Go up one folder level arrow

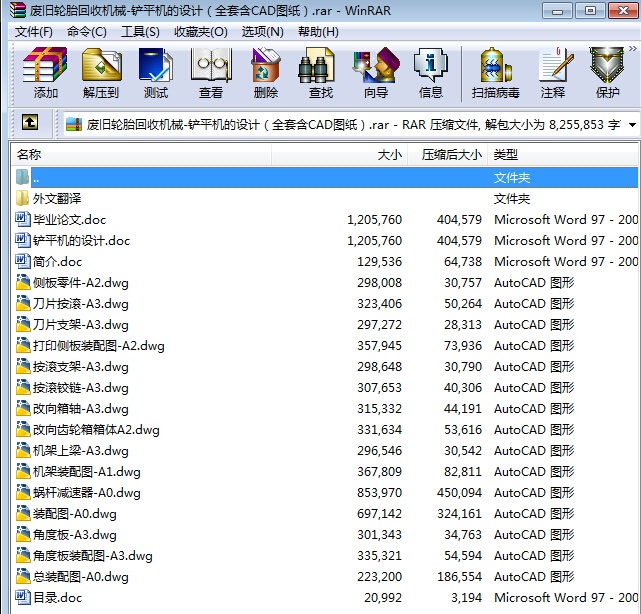[30, 122]
